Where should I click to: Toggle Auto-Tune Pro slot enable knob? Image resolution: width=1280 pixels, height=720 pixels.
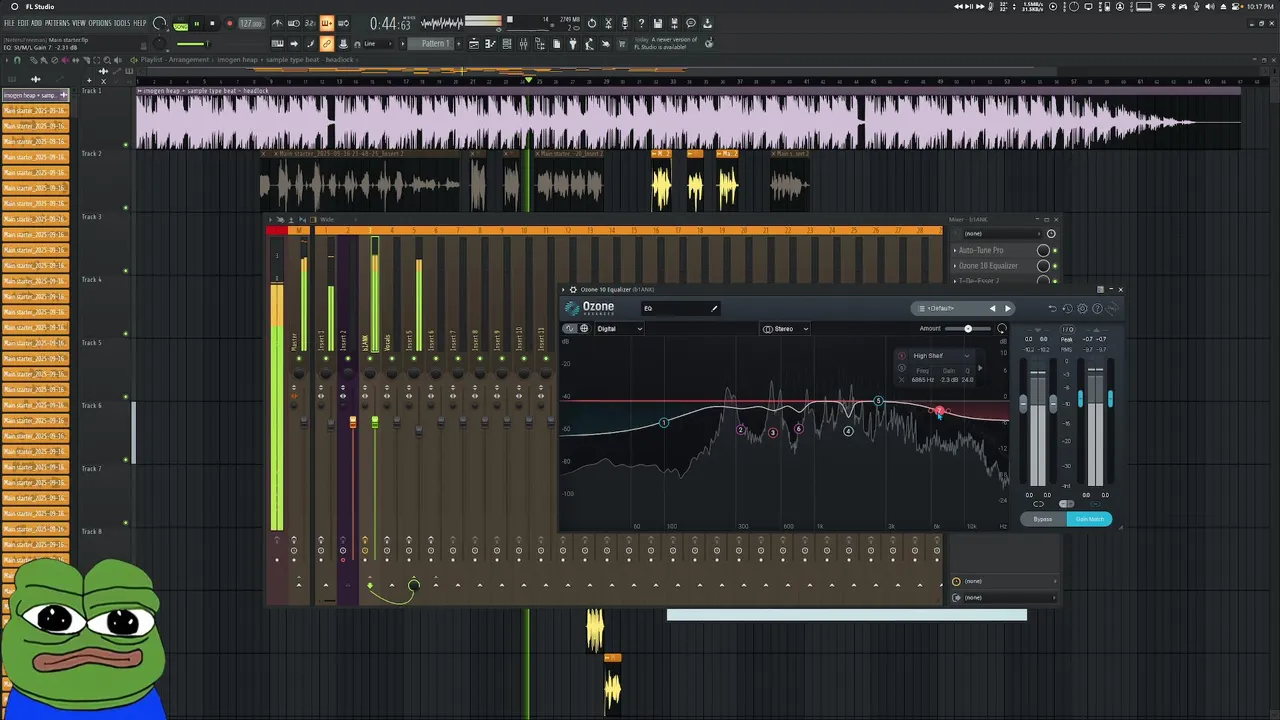1044,250
